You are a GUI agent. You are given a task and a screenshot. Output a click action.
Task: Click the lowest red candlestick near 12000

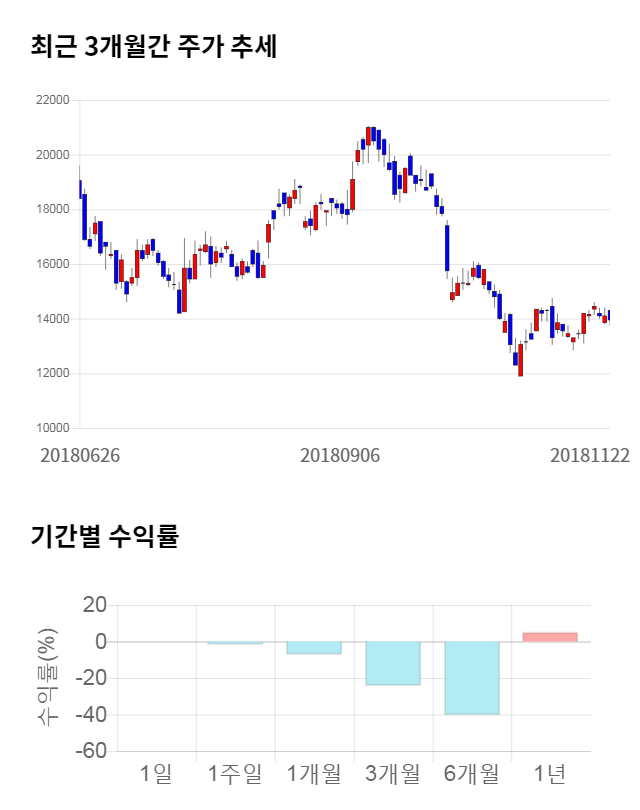coord(521,360)
